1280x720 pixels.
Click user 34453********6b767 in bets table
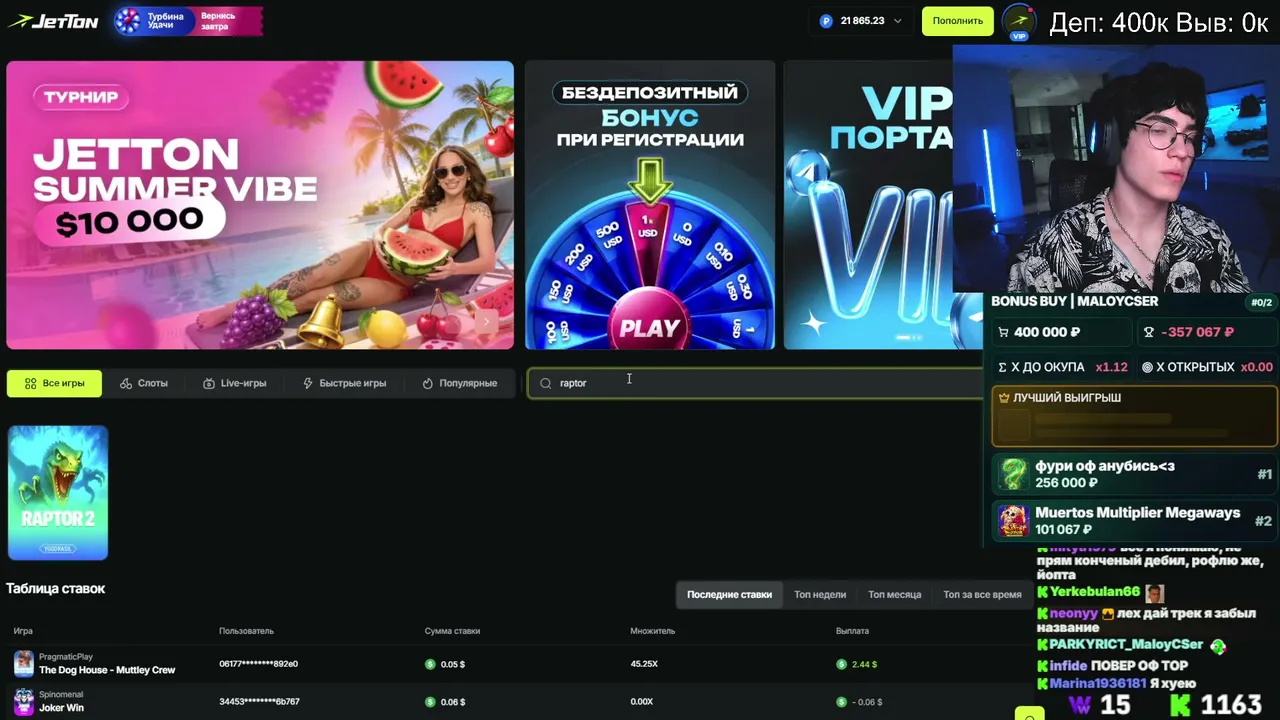click(x=259, y=702)
